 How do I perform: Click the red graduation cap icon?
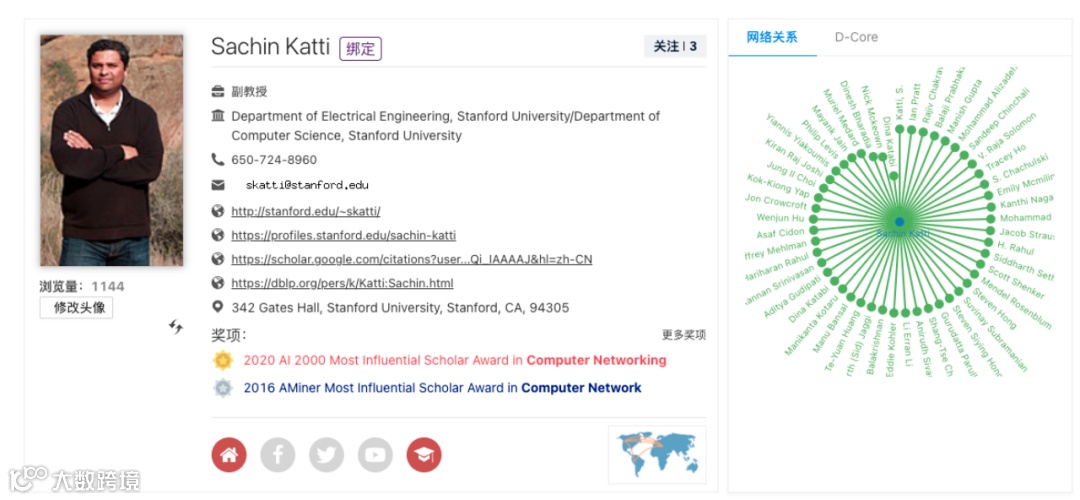click(x=424, y=455)
